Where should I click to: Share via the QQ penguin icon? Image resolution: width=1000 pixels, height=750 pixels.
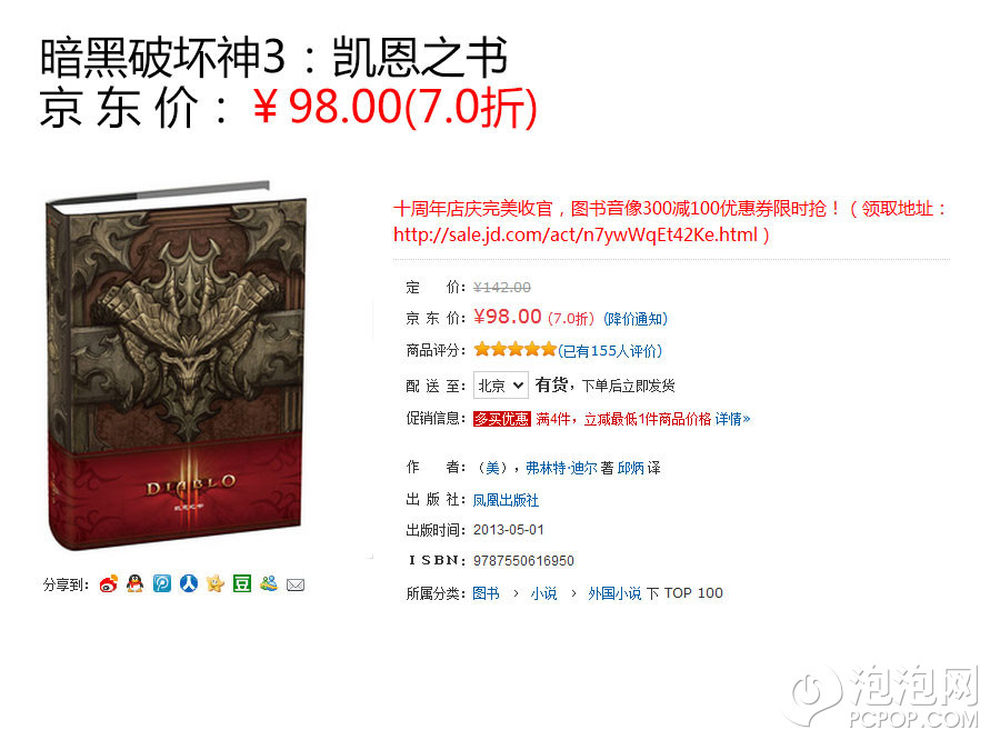pyautogui.click(x=135, y=583)
